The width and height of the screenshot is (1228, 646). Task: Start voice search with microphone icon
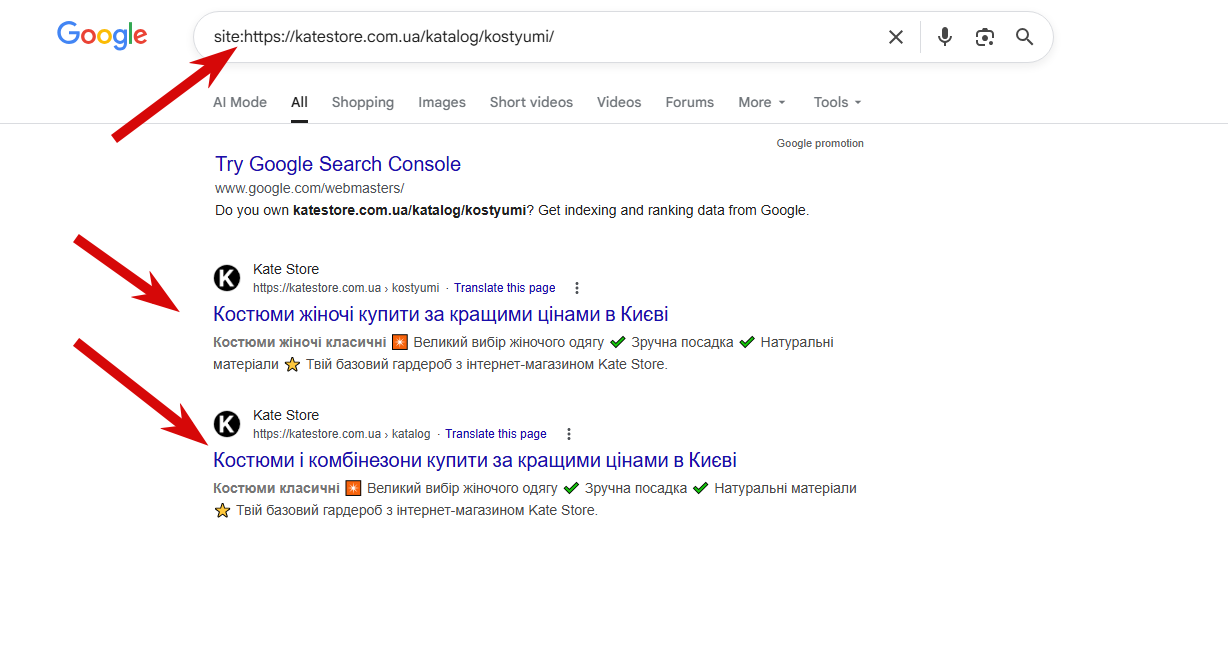(x=945, y=37)
